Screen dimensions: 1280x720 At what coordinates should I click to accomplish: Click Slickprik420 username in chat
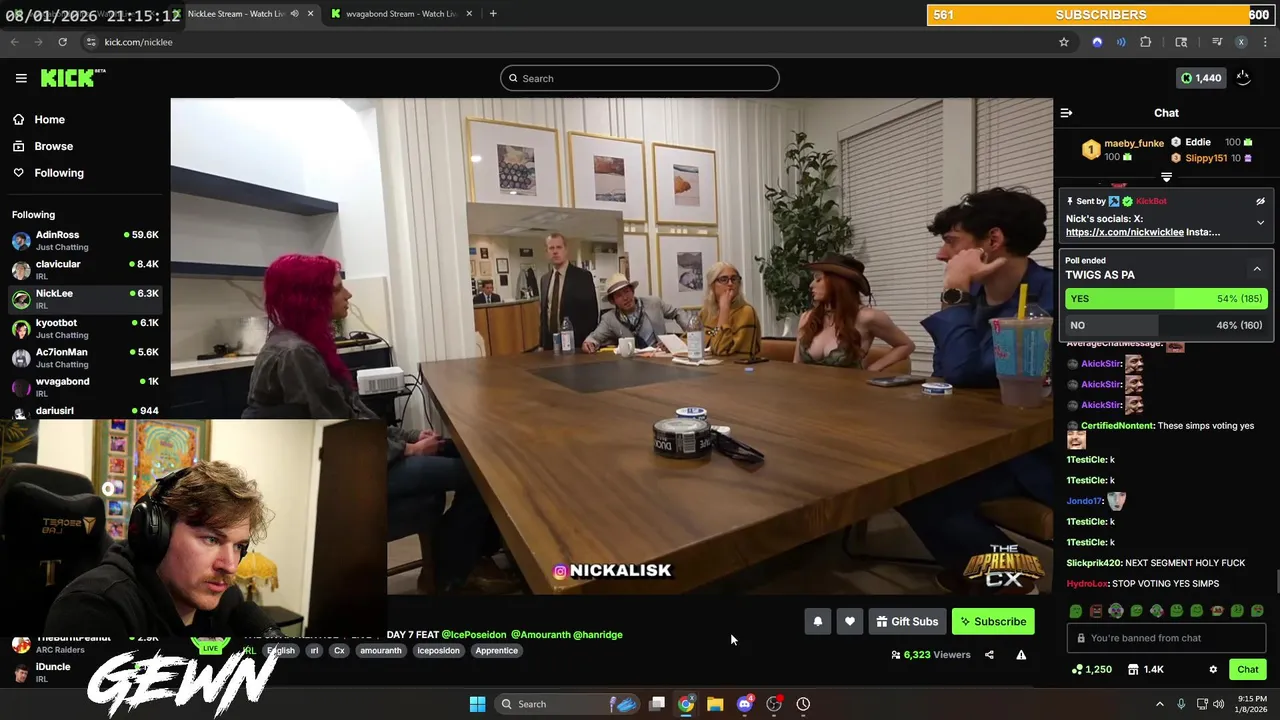coord(1094,563)
